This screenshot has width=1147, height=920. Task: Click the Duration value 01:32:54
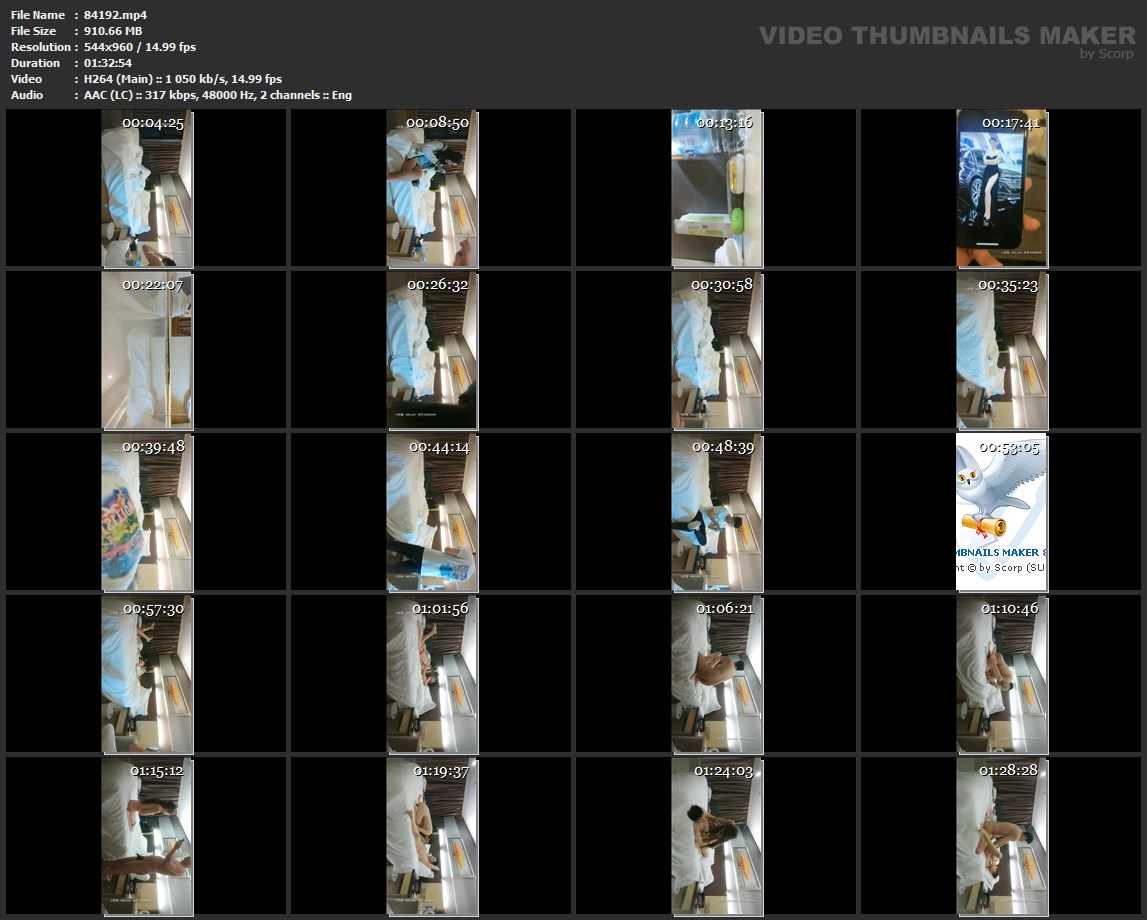click(x=108, y=63)
